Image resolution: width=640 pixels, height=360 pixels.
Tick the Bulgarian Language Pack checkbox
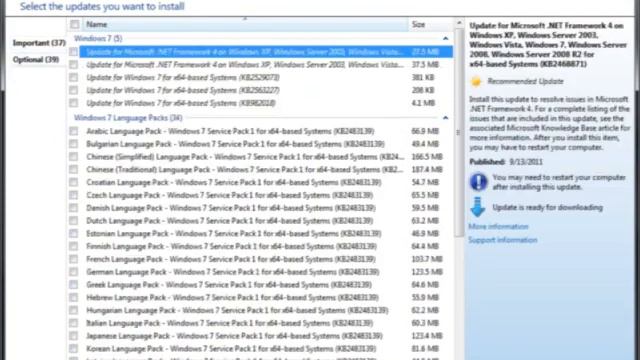tap(73, 144)
